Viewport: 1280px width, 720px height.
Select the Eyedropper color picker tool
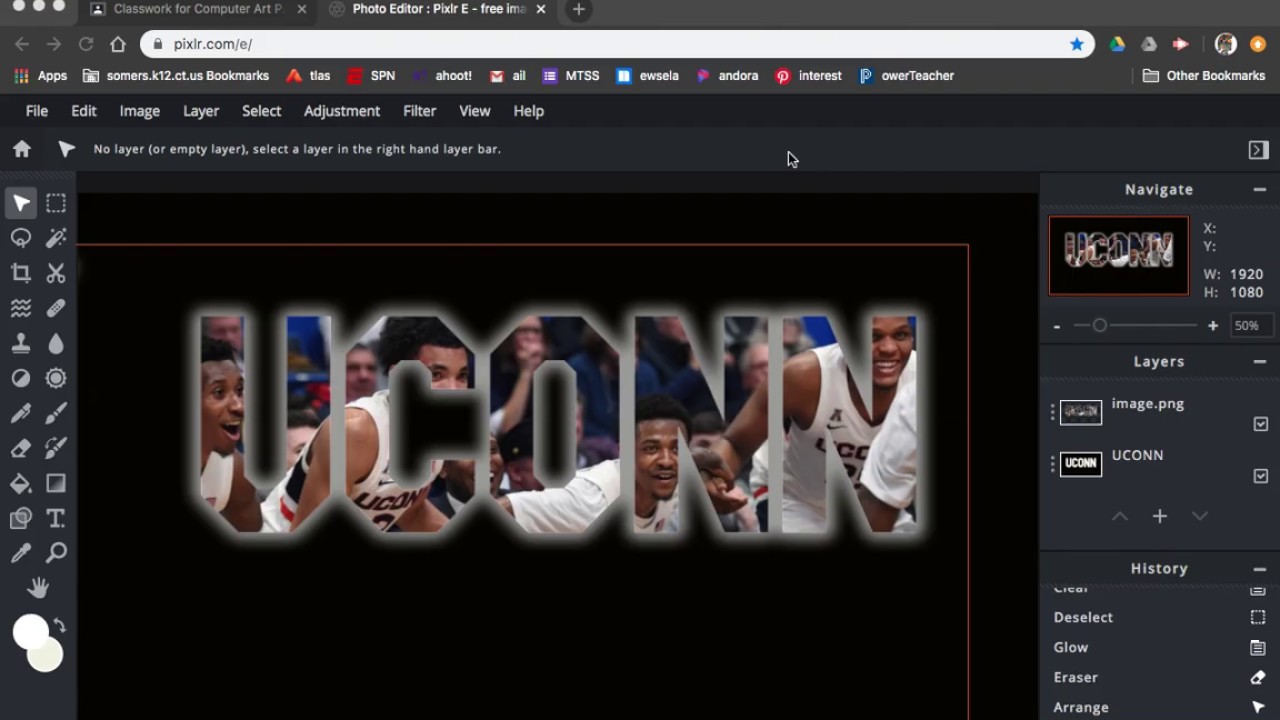tap(21, 553)
